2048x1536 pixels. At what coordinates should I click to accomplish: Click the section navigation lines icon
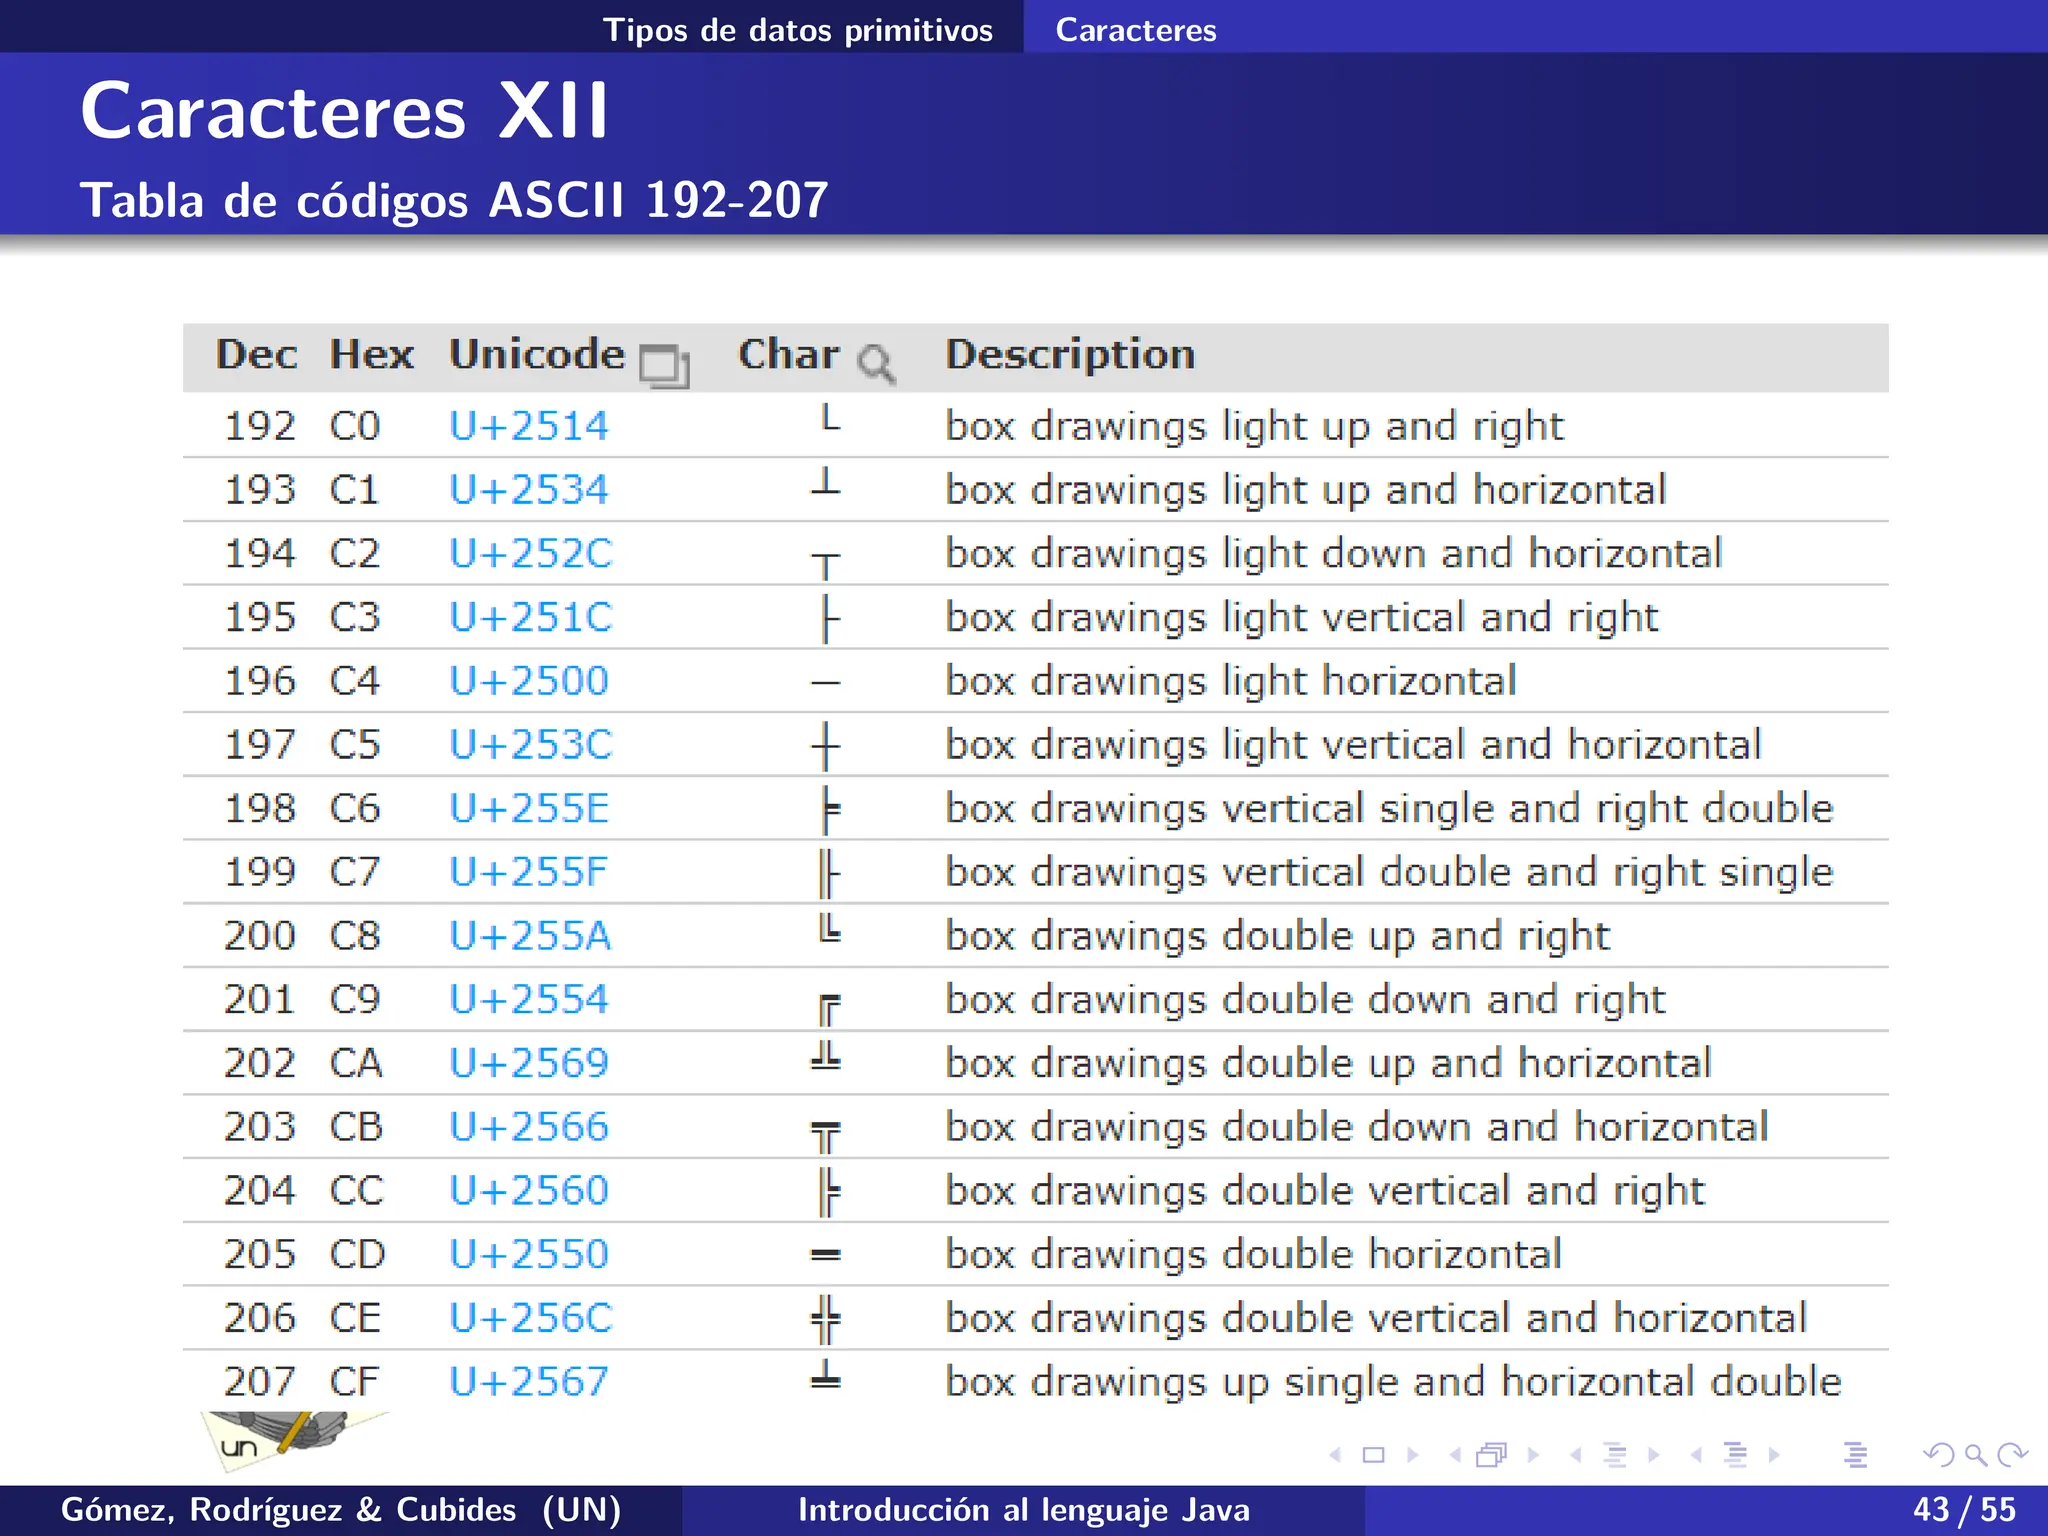click(x=1735, y=1455)
